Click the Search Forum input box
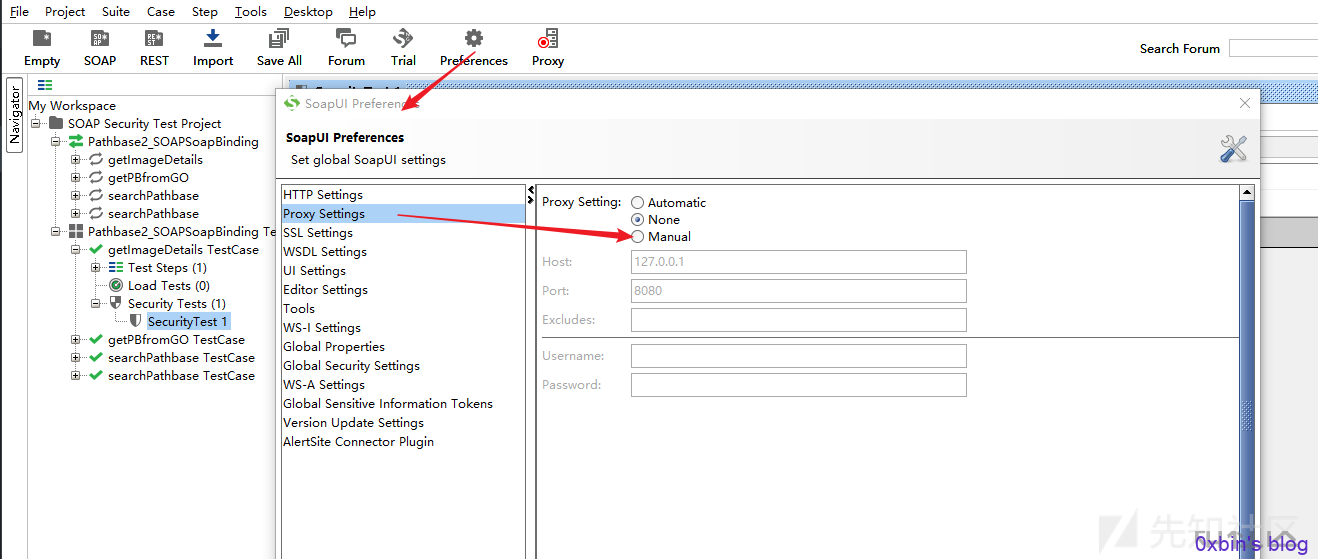 click(1273, 48)
